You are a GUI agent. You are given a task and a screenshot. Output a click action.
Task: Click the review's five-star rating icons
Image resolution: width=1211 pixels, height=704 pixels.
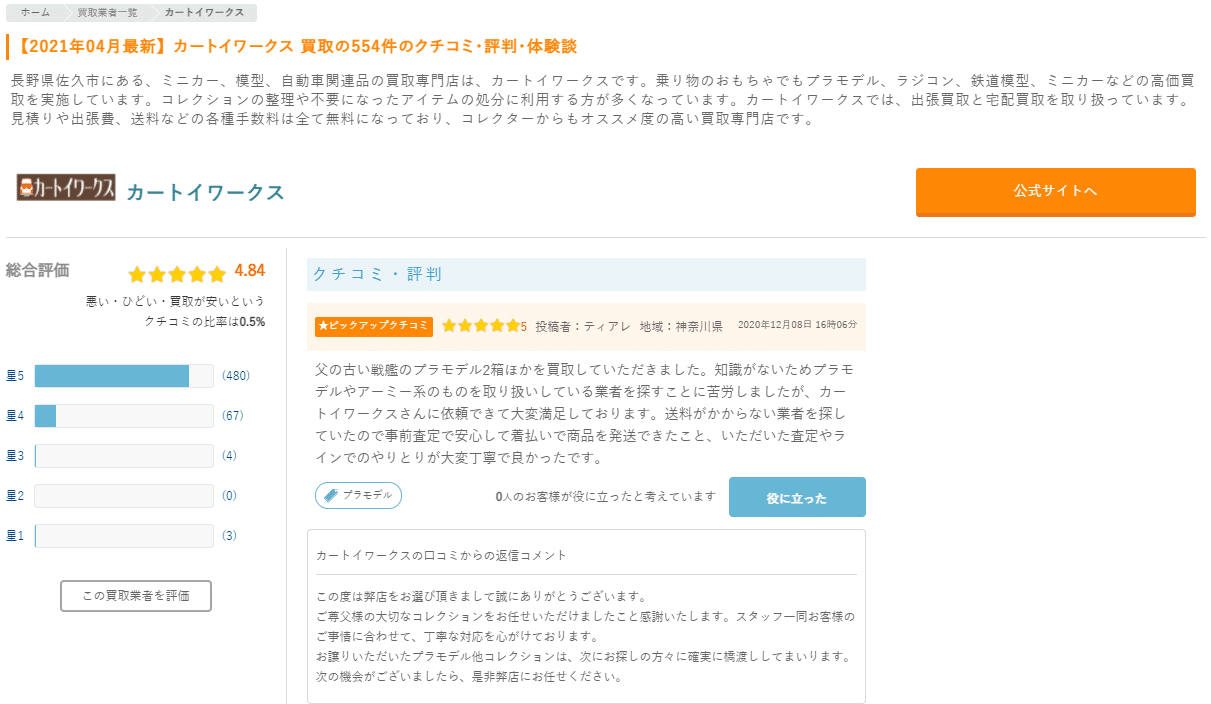coord(481,326)
